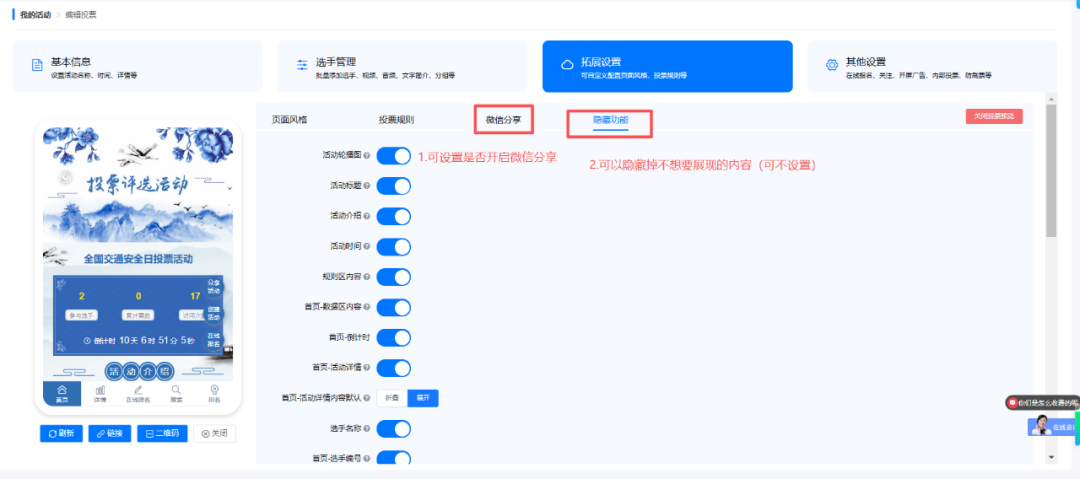Screen dimensions: 1080x479
Task: Click the 在线报名 floating bubble in preview
Action: point(214,340)
